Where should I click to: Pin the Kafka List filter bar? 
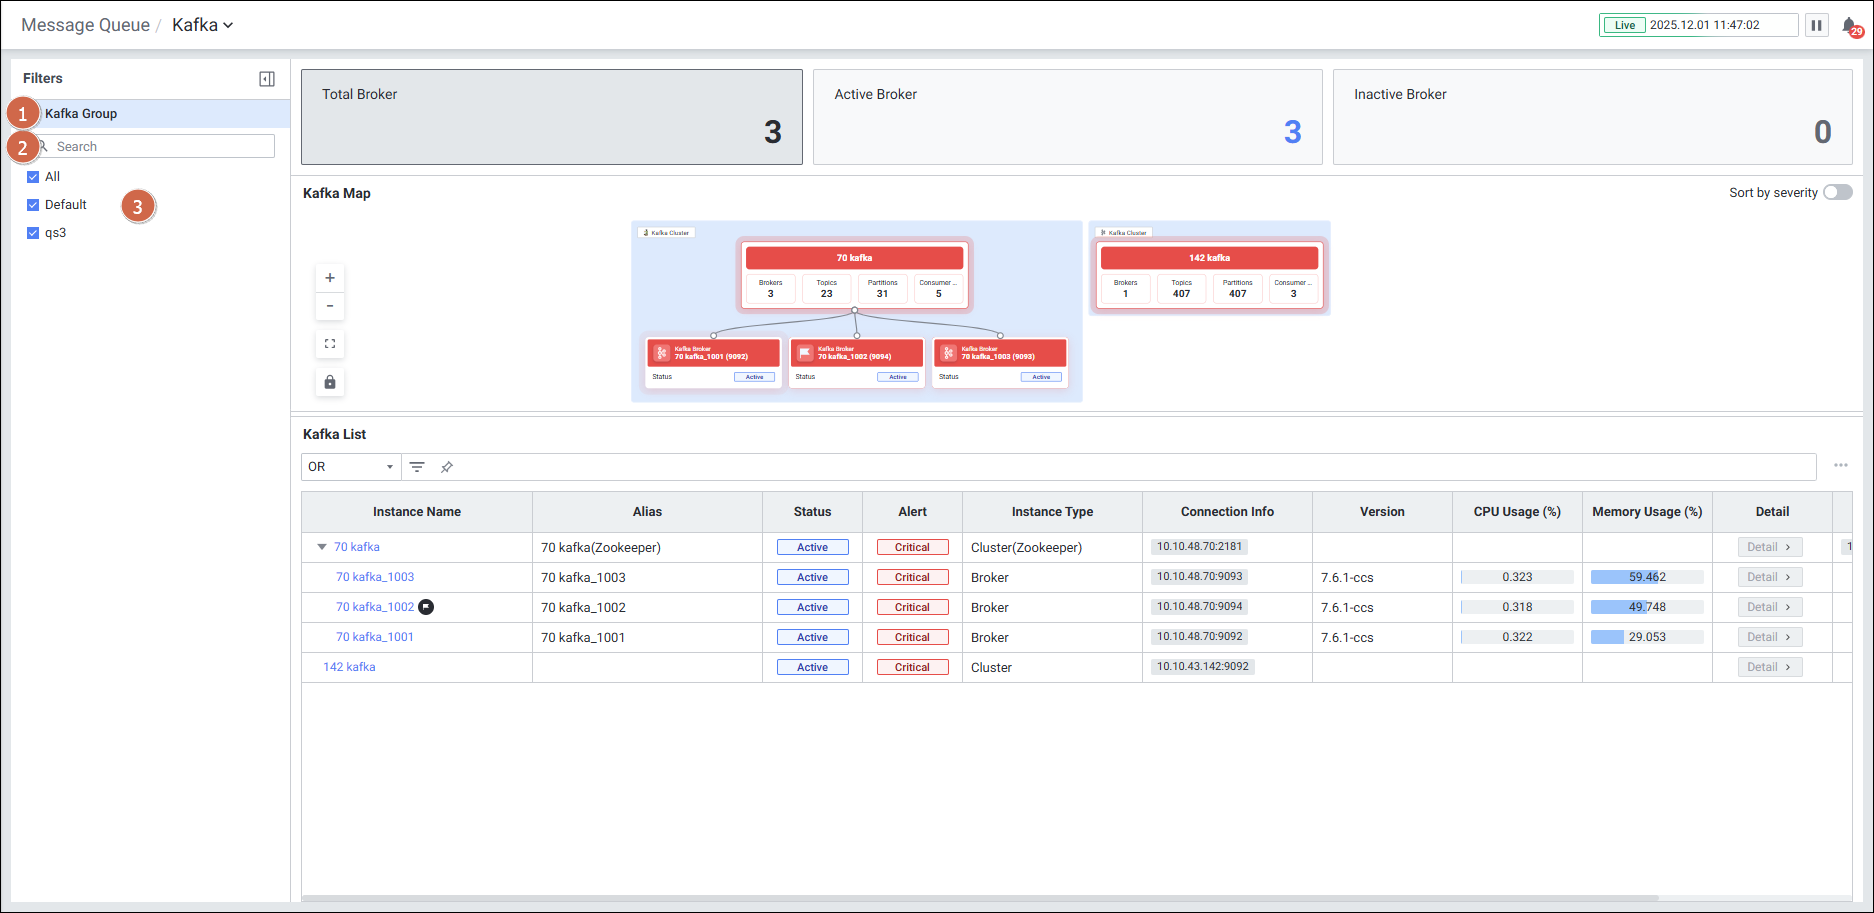pyautogui.click(x=447, y=467)
